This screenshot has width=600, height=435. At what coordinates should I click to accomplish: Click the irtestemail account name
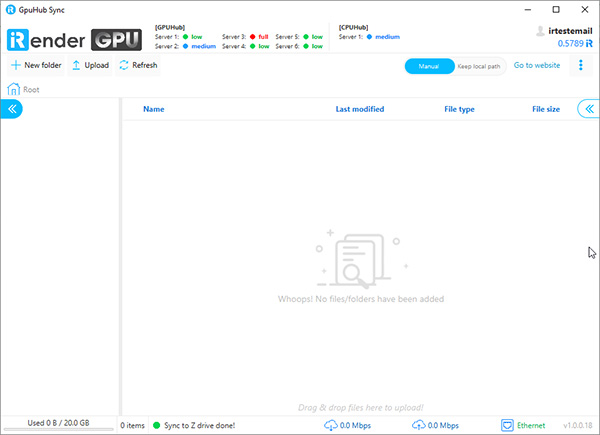[571, 31]
